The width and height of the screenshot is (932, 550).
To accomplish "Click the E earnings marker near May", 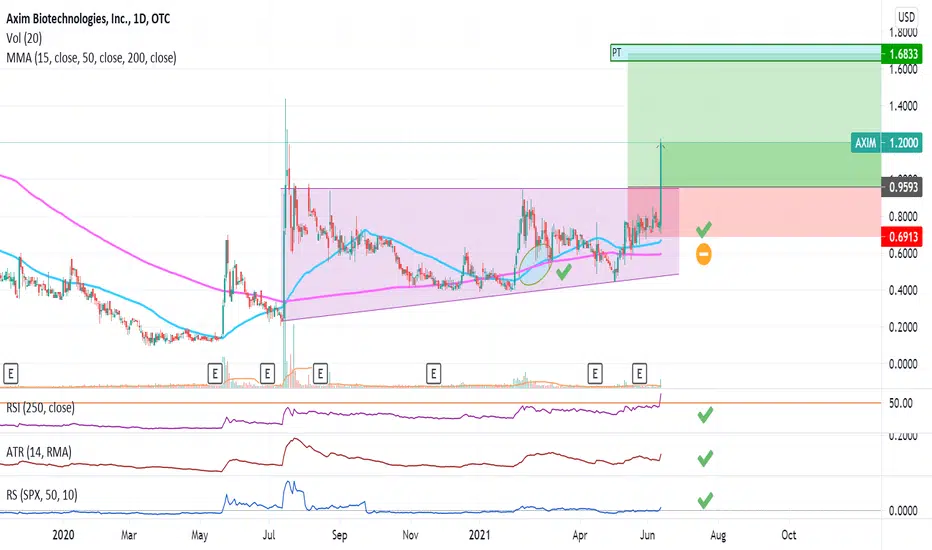I will coord(215,373).
